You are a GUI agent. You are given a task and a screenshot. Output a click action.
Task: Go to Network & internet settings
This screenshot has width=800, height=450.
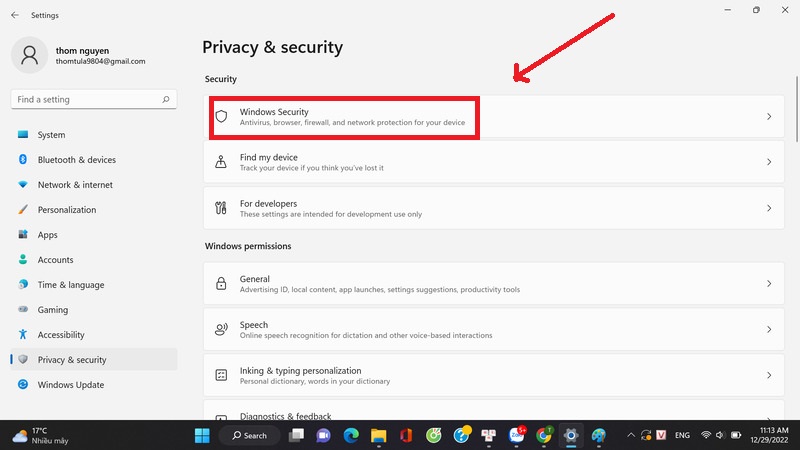(x=75, y=185)
